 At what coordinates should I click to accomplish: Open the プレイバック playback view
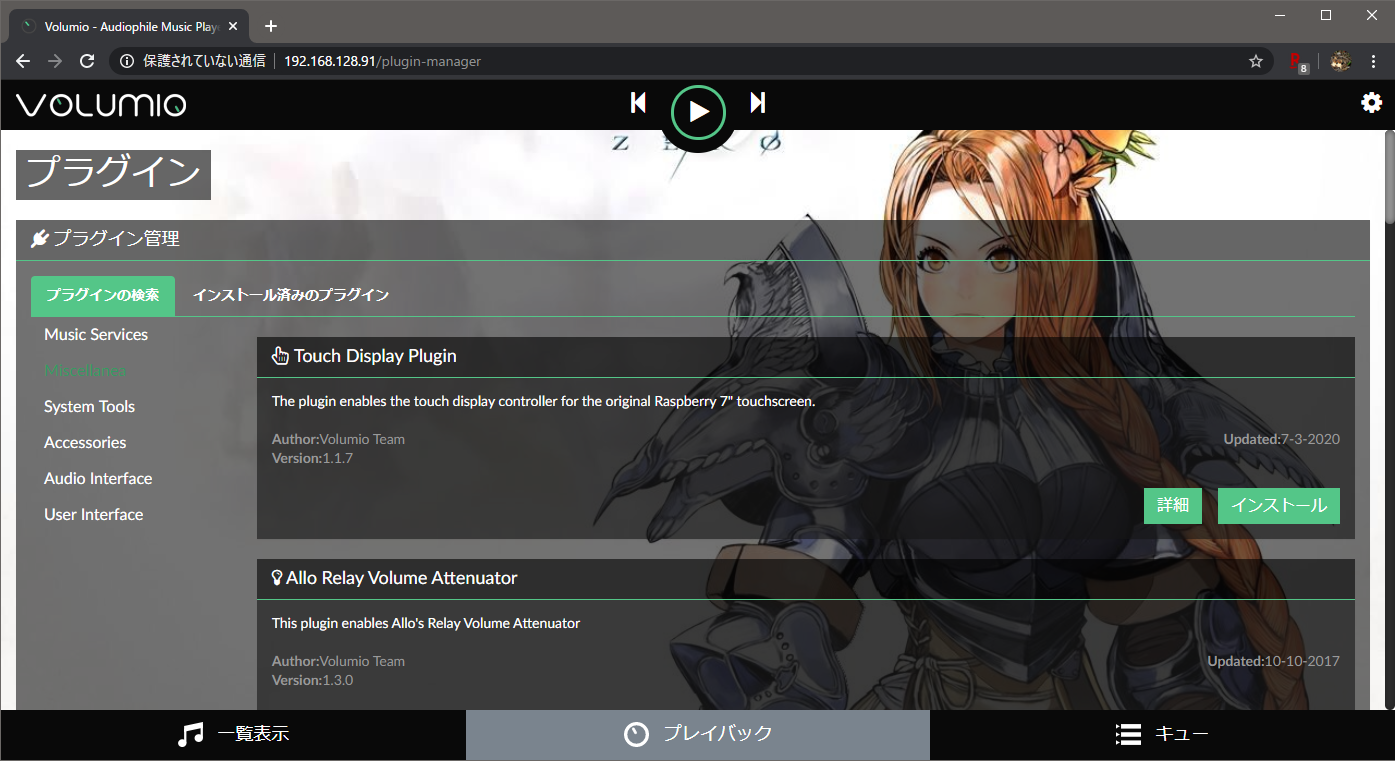(698, 735)
